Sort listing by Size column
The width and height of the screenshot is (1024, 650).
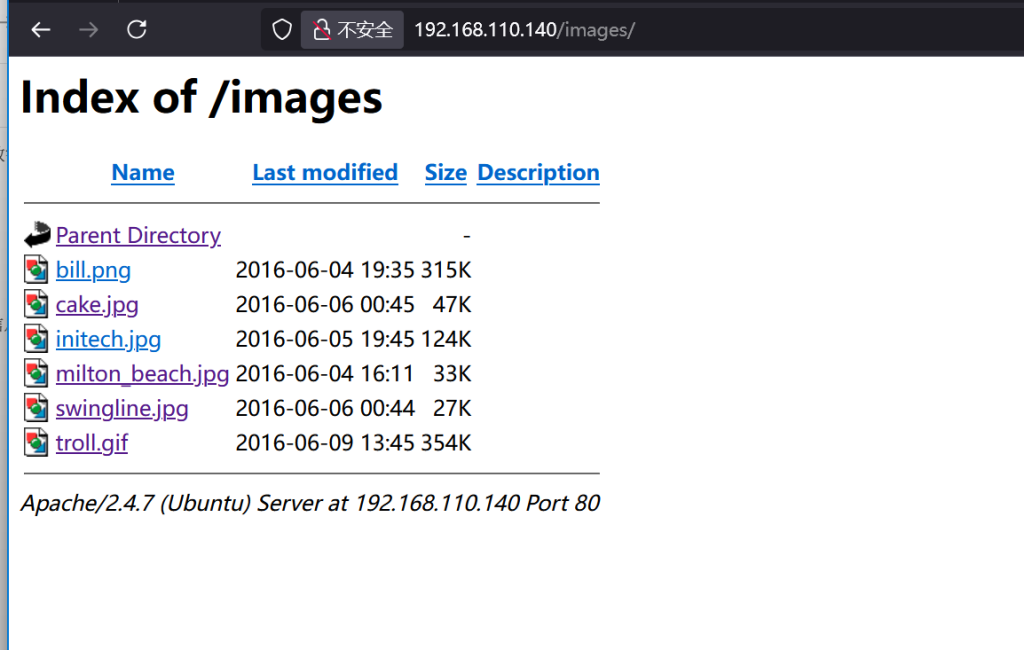coord(446,173)
